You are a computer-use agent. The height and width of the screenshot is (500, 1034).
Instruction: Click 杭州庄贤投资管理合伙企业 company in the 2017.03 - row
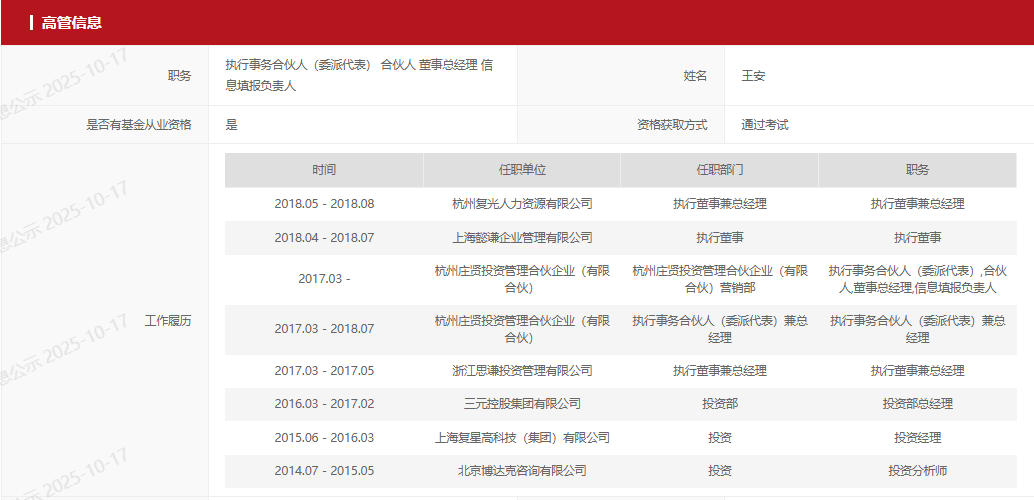pyautogui.click(x=522, y=279)
